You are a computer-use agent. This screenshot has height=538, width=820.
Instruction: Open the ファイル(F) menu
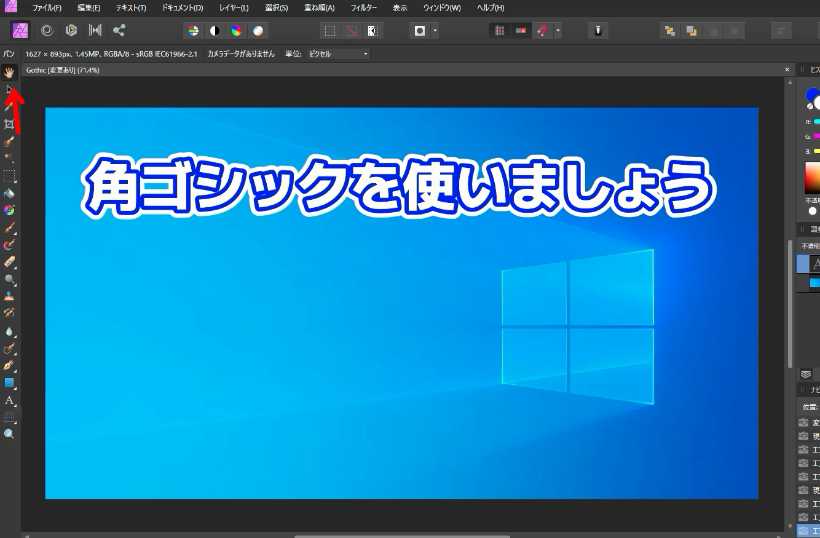point(47,8)
